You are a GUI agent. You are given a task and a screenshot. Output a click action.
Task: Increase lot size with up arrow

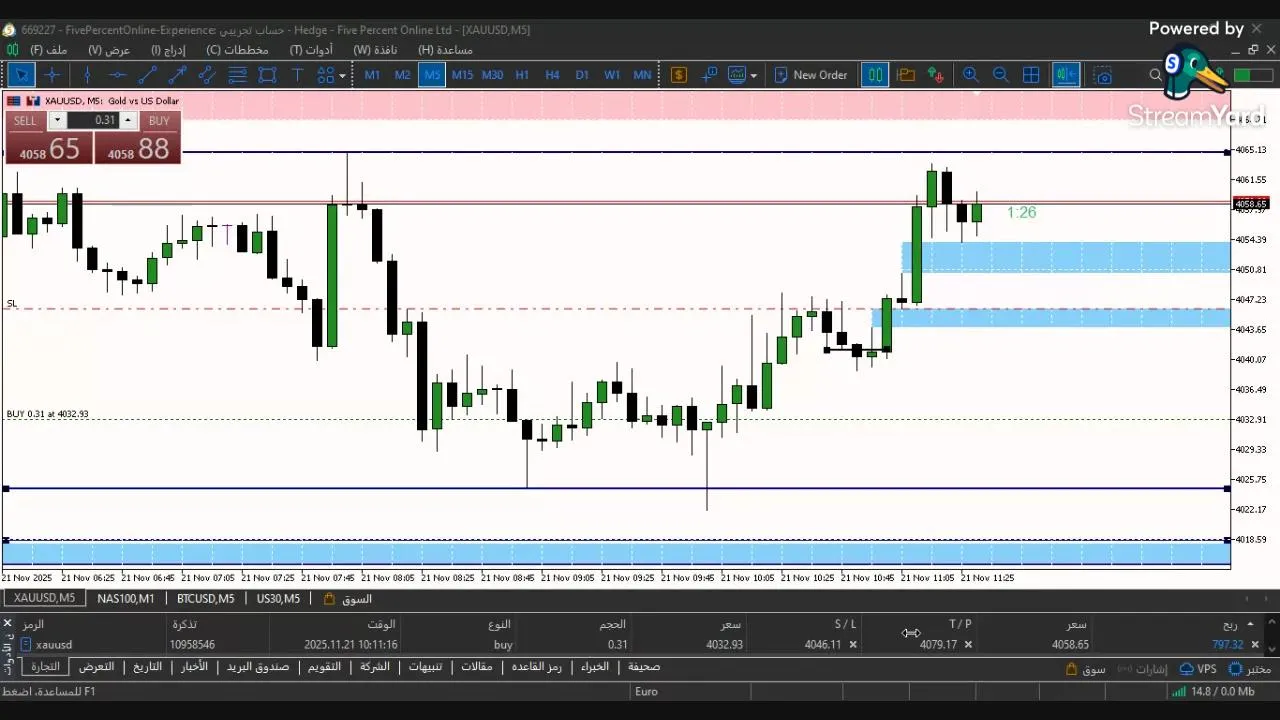click(127, 120)
